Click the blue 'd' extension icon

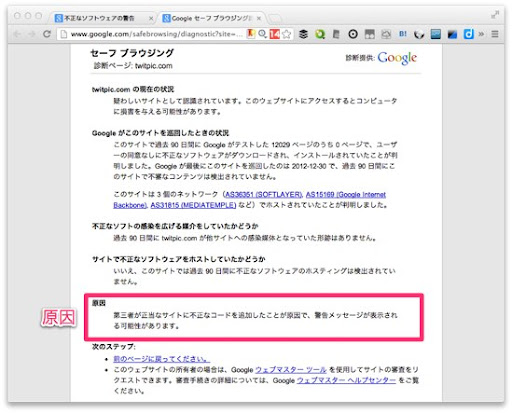(468, 34)
